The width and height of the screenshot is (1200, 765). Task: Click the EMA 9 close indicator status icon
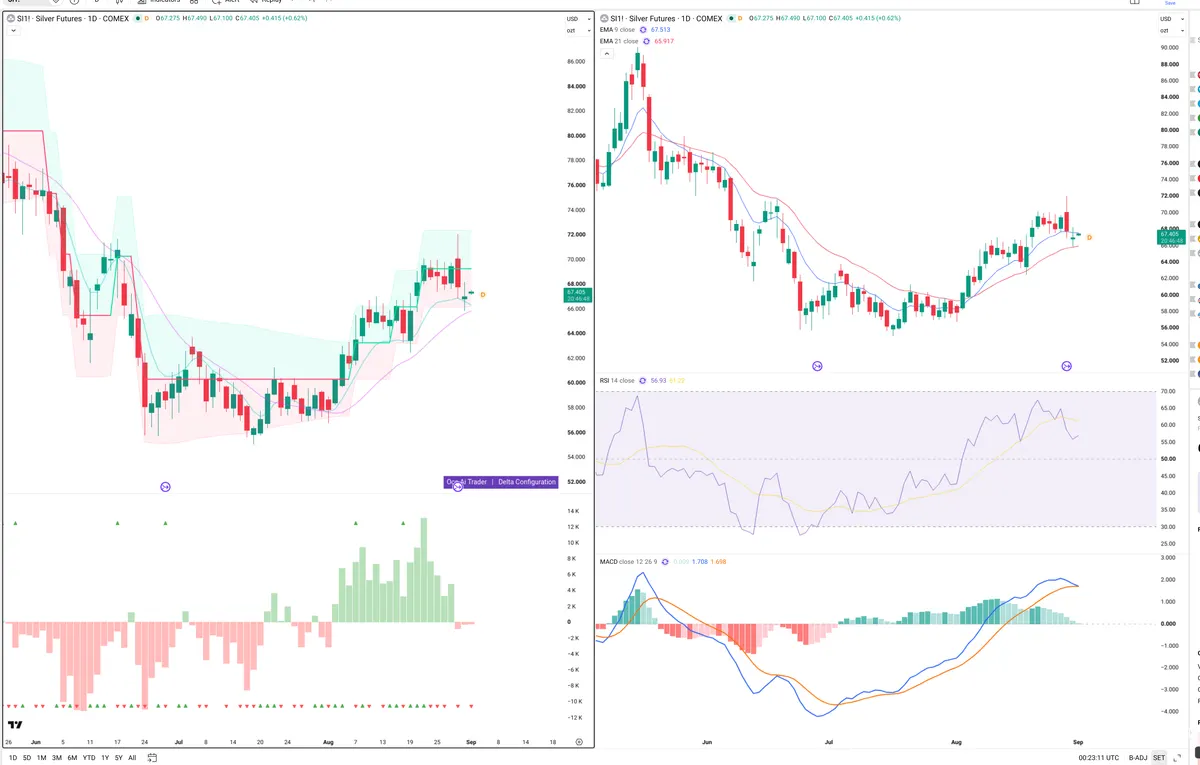pyautogui.click(x=644, y=30)
